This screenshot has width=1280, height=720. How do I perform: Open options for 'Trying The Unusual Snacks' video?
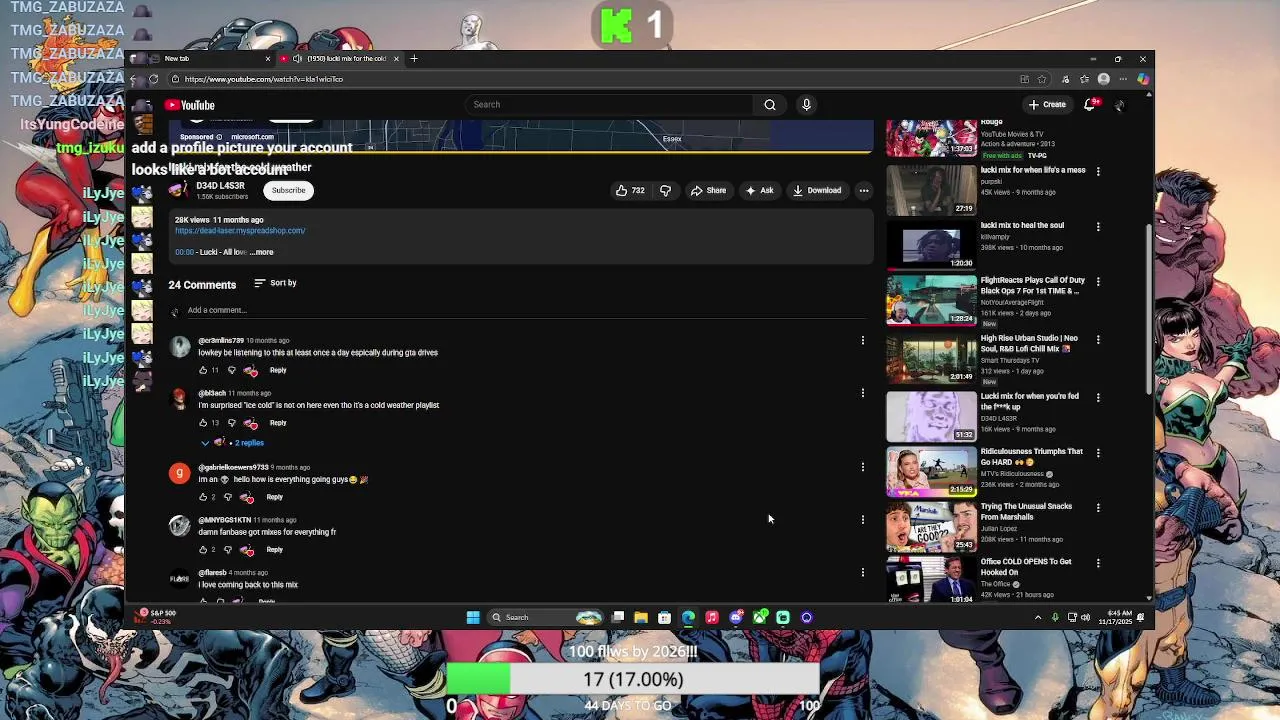tap(1098, 508)
